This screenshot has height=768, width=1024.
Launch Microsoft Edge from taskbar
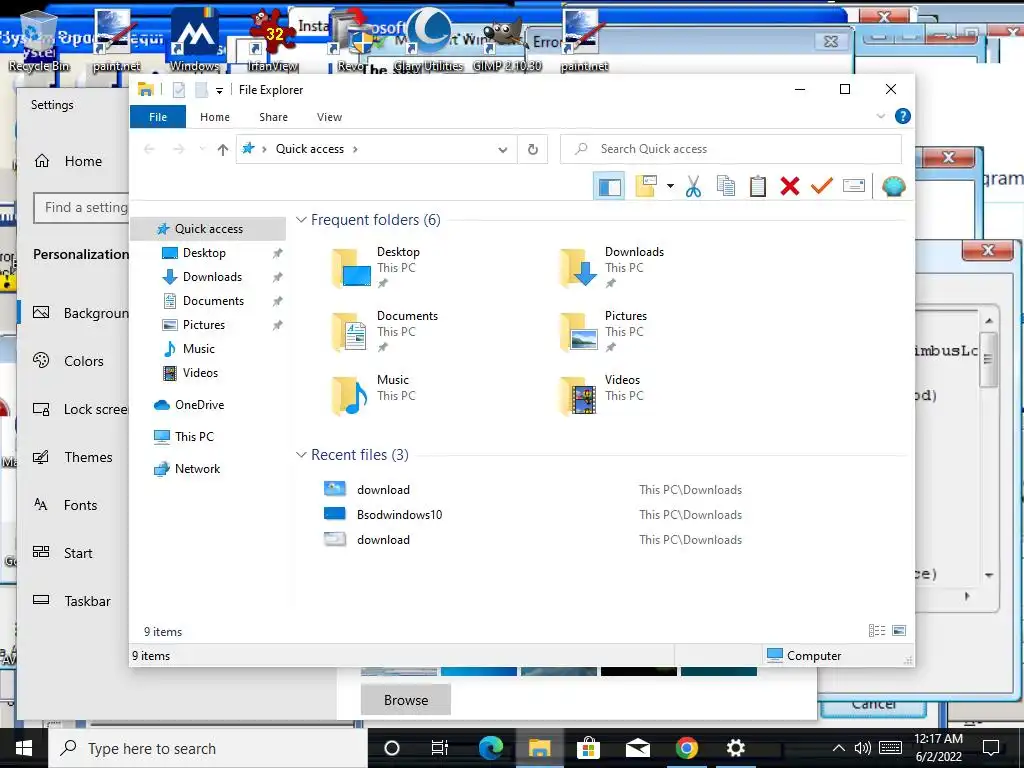(490, 748)
